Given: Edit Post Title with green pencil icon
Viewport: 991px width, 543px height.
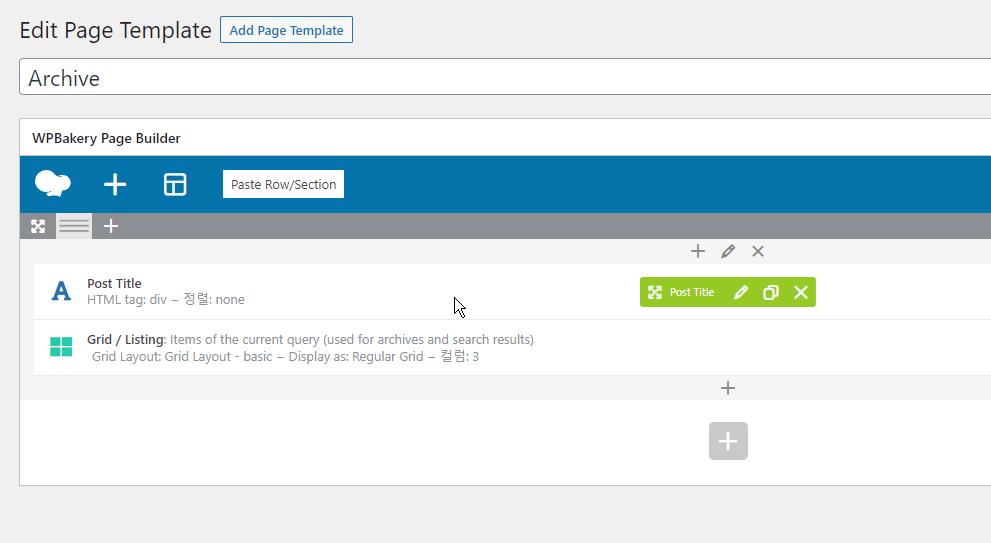Looking at the screenshot, I should [741, 292].
